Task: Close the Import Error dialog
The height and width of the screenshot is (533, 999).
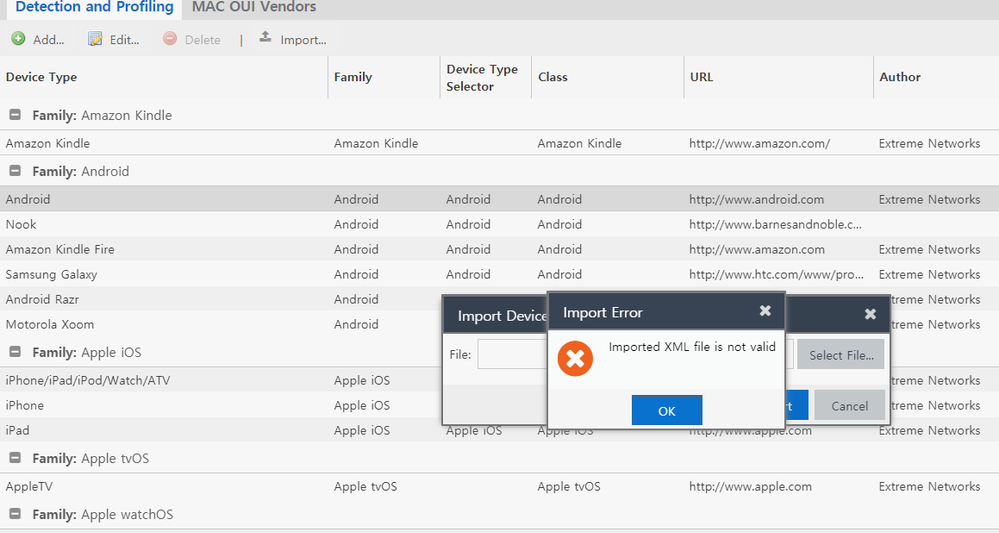Action: coord(765,311)
